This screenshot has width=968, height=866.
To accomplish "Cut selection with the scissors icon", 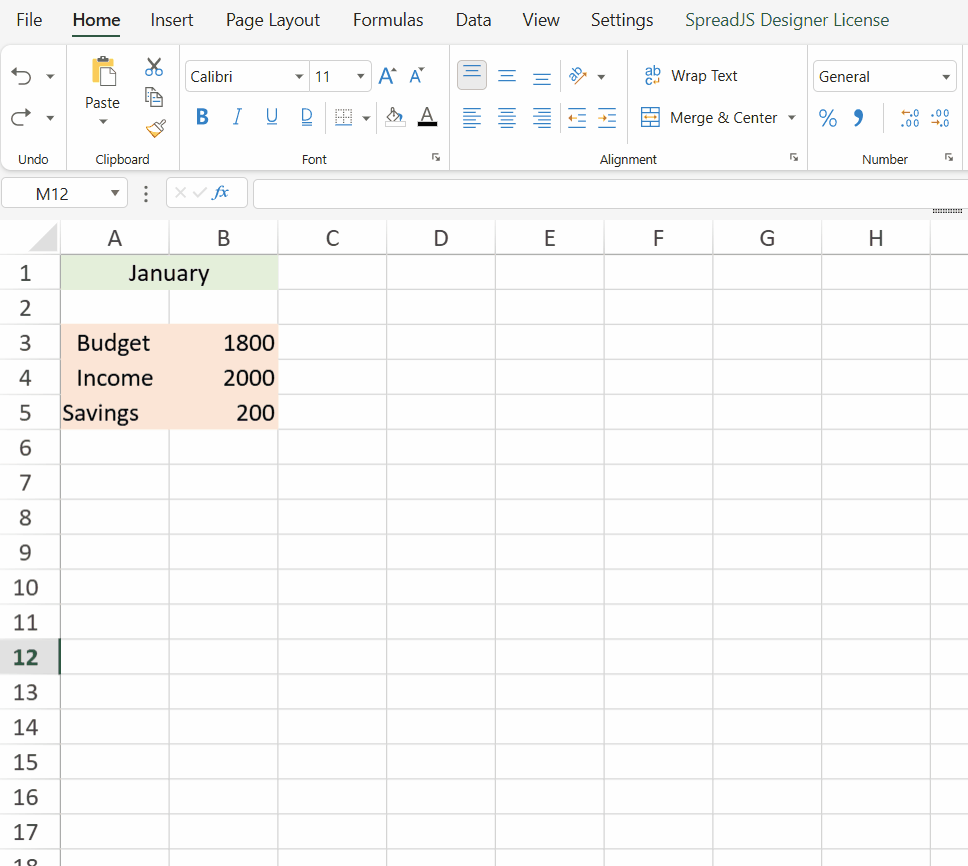I will (x=154, y=67).
